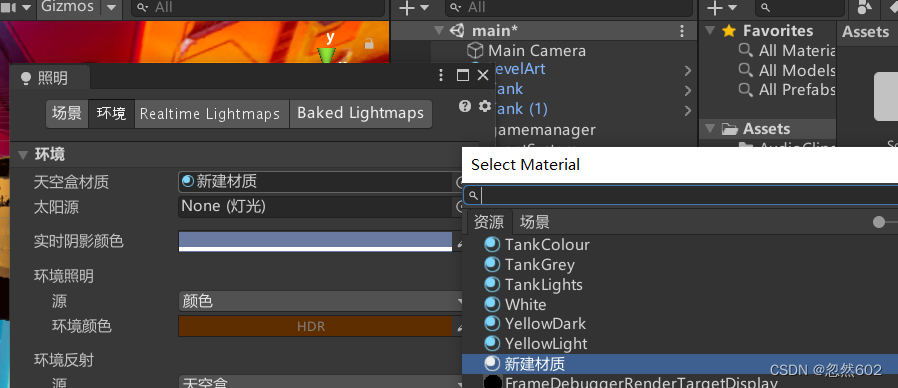898x388 pixels.
Task: Open the Hierarchy create plus menu
Action: tap(414, 7)
